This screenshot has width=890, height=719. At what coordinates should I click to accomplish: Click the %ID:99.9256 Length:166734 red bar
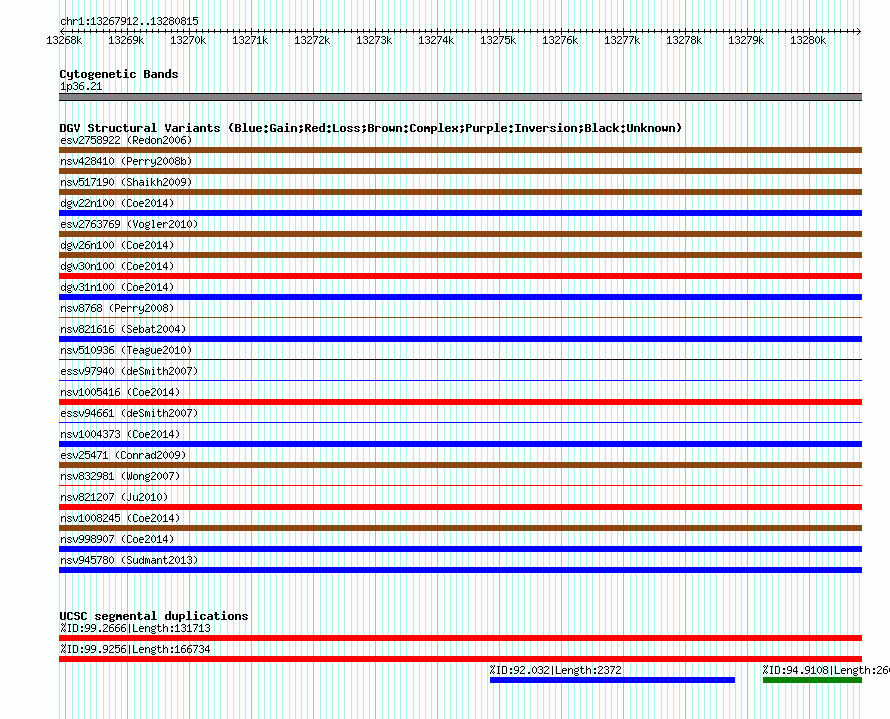click(x=460, y=659)
